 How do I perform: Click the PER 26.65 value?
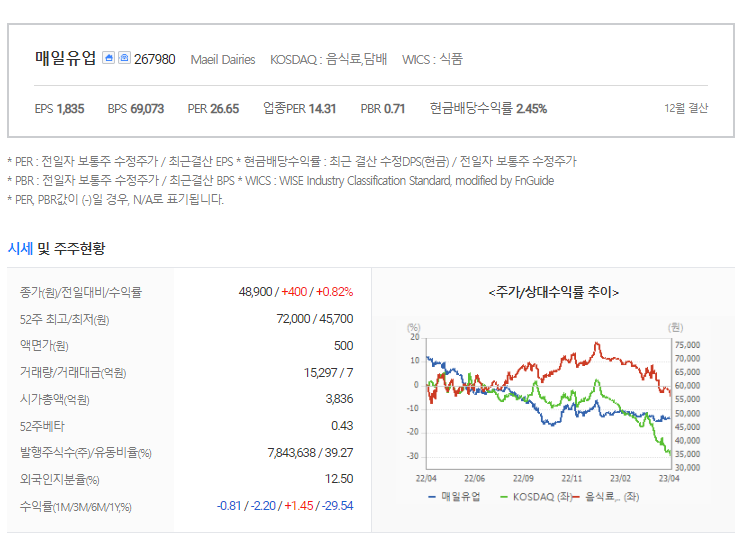pyautogui.click(x=213, y=109)
